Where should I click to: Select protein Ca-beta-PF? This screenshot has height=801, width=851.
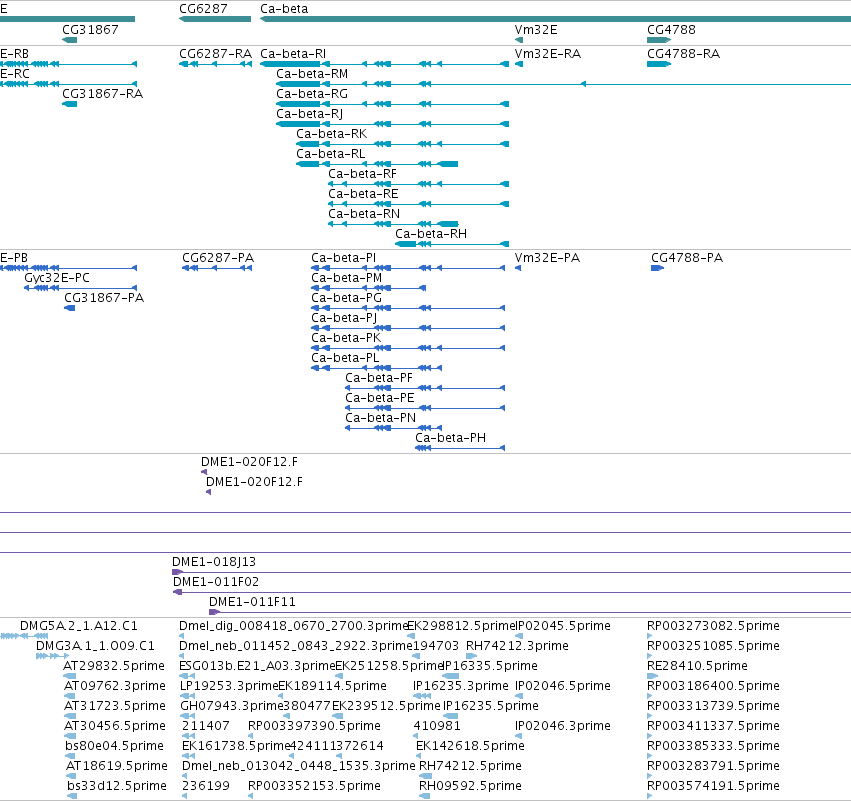coord(379,378)
